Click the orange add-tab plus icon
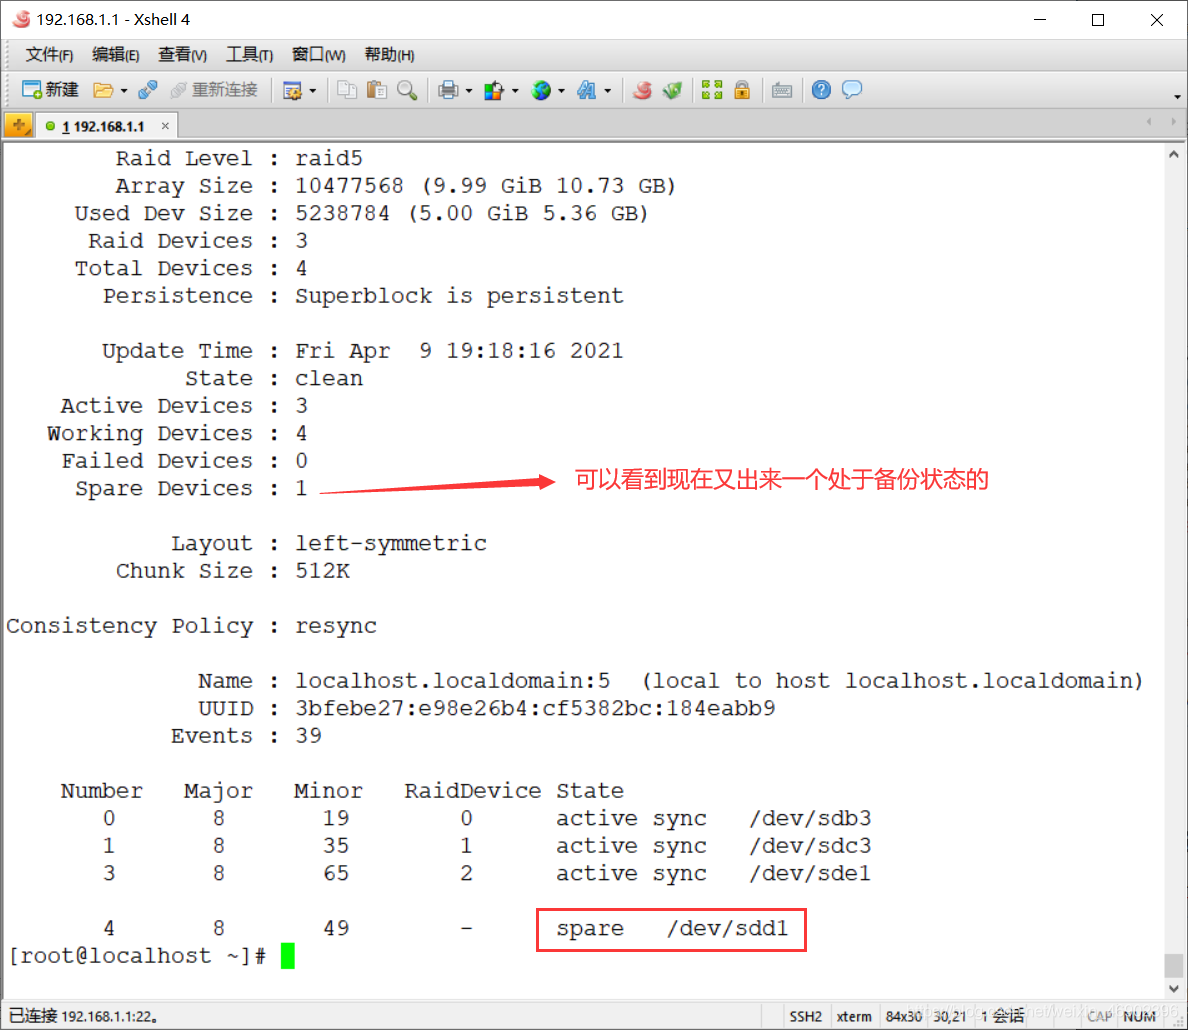Viewport: 1188px width, 1030px height. 18,125
